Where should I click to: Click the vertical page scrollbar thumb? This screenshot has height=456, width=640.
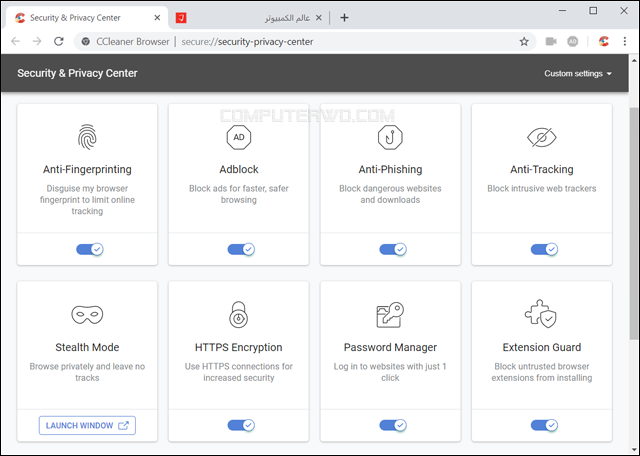coord(634,223)
